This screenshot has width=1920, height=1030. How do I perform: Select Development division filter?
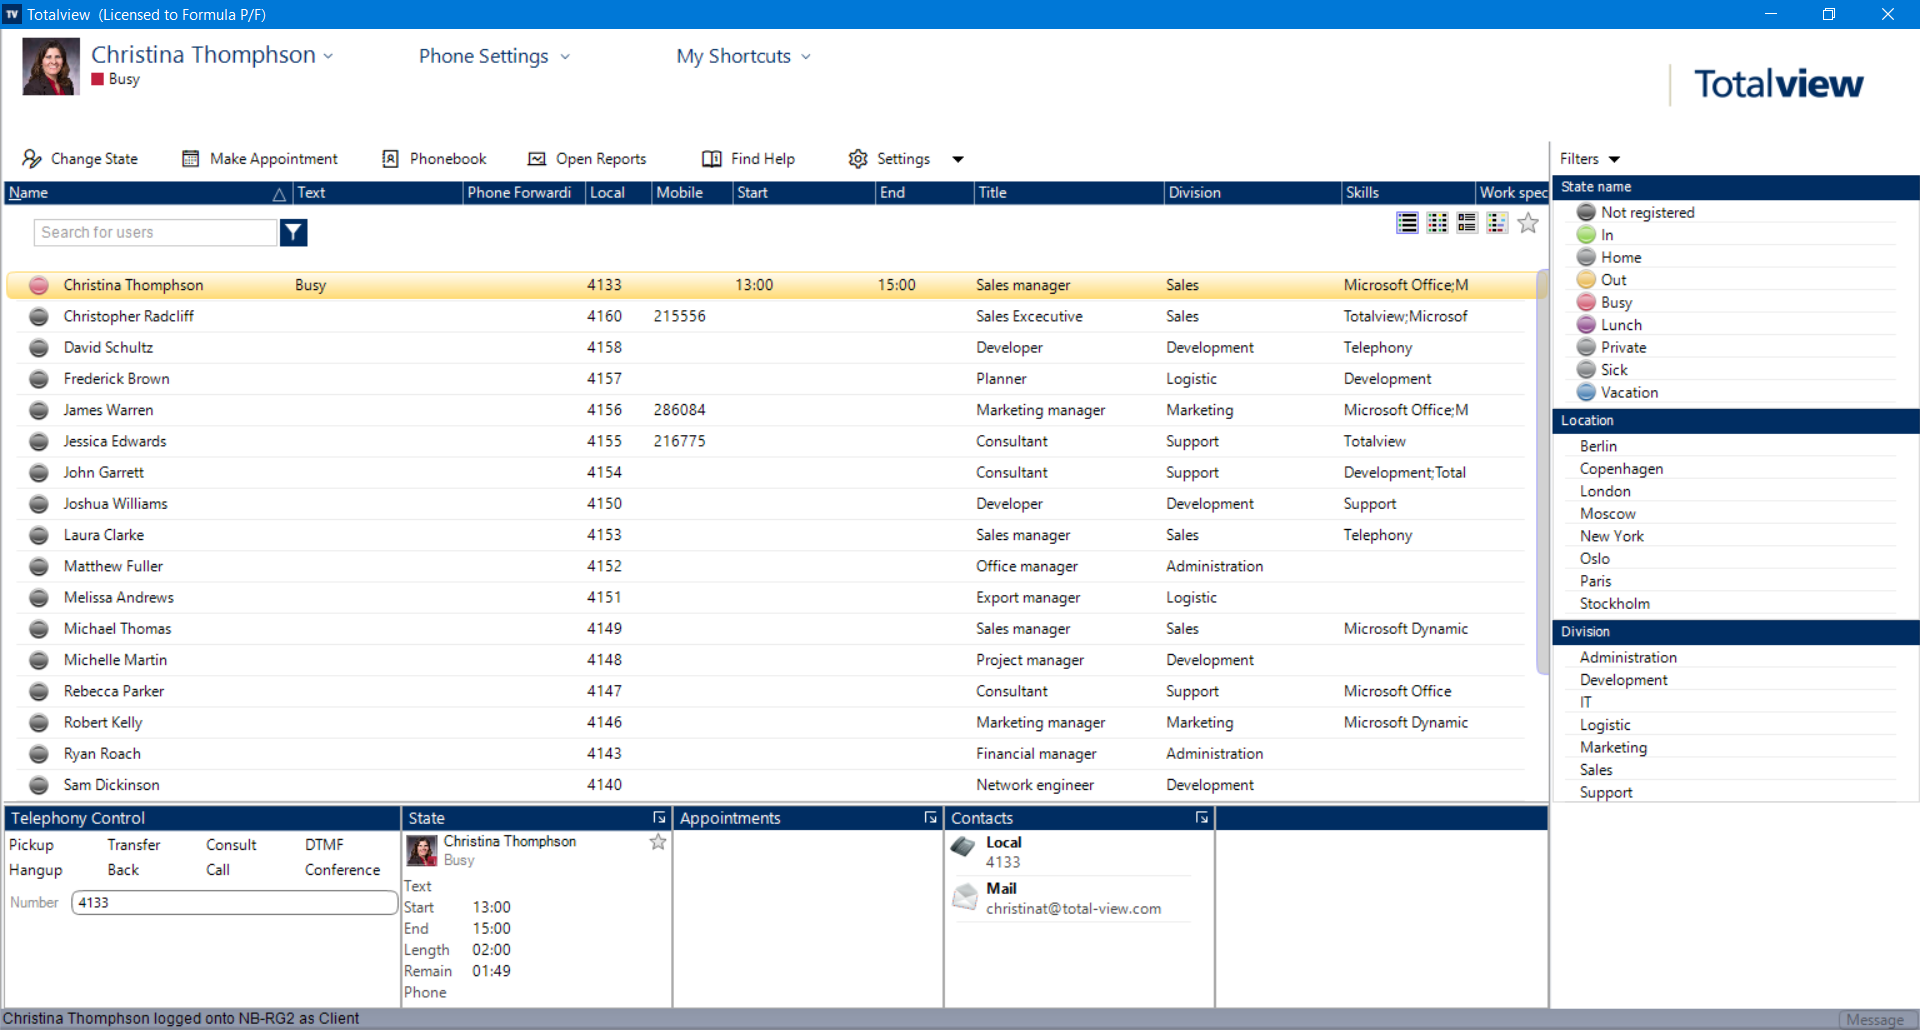click(1623, 680)
